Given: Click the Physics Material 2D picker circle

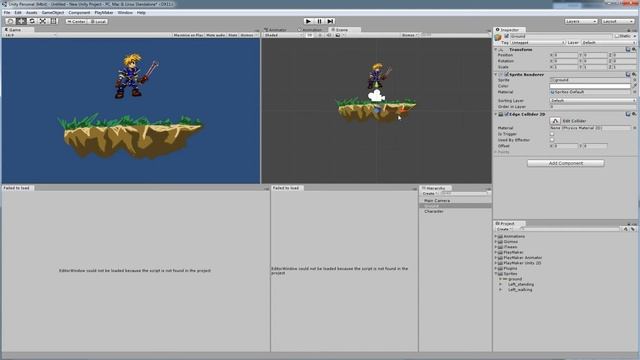Looking at the screenshot, I should pos(634,128).
